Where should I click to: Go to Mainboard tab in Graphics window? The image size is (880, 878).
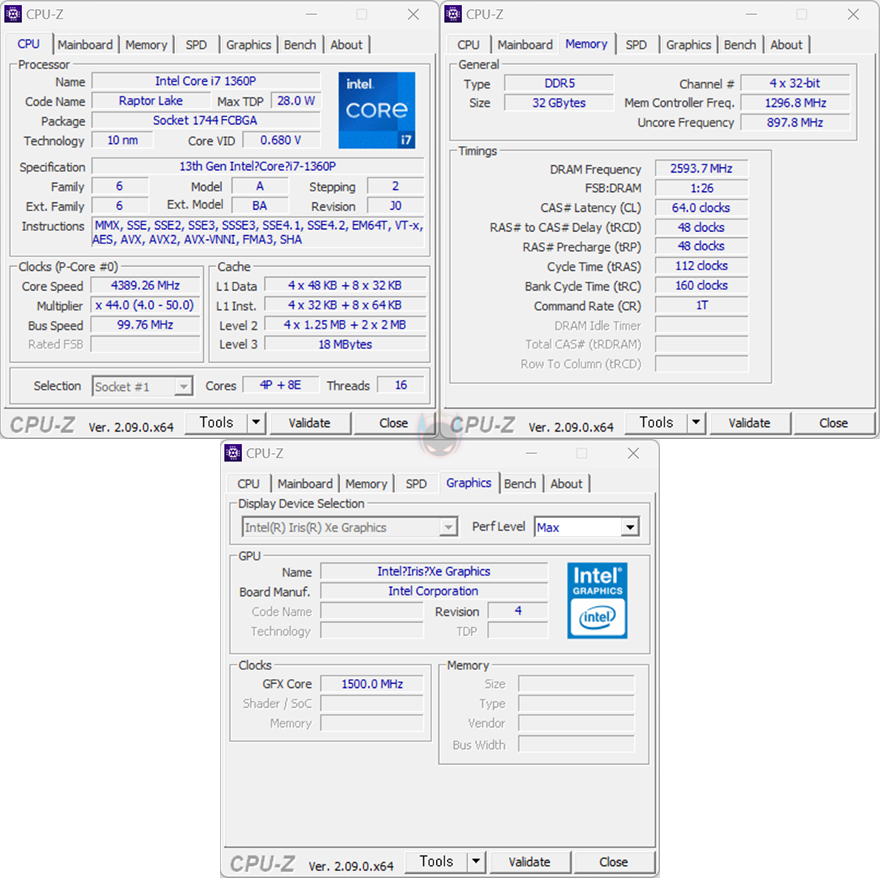[x=305, y=484]
